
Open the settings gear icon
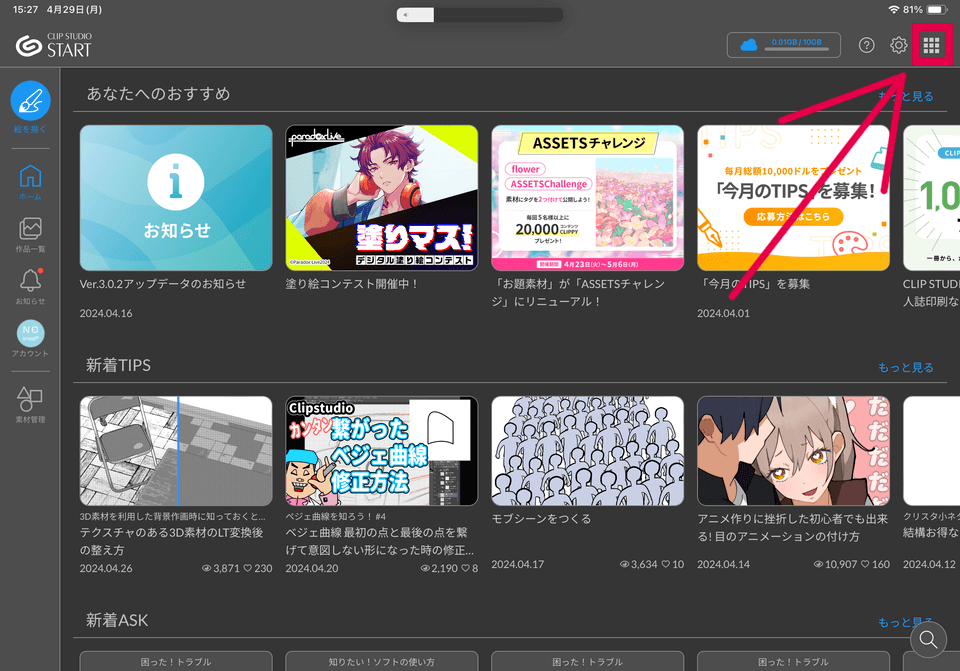[898, 45]
